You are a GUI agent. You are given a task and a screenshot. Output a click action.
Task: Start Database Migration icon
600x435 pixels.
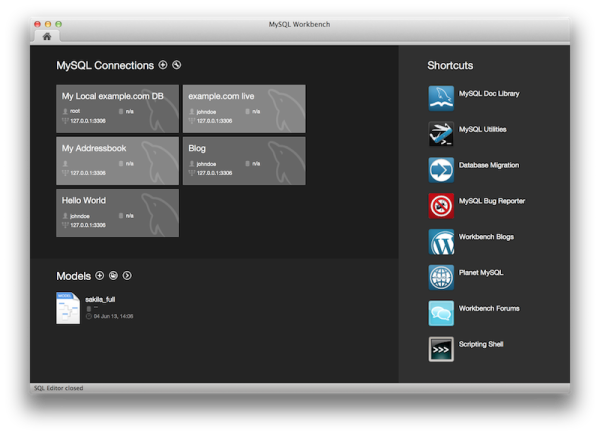[441, 170]
